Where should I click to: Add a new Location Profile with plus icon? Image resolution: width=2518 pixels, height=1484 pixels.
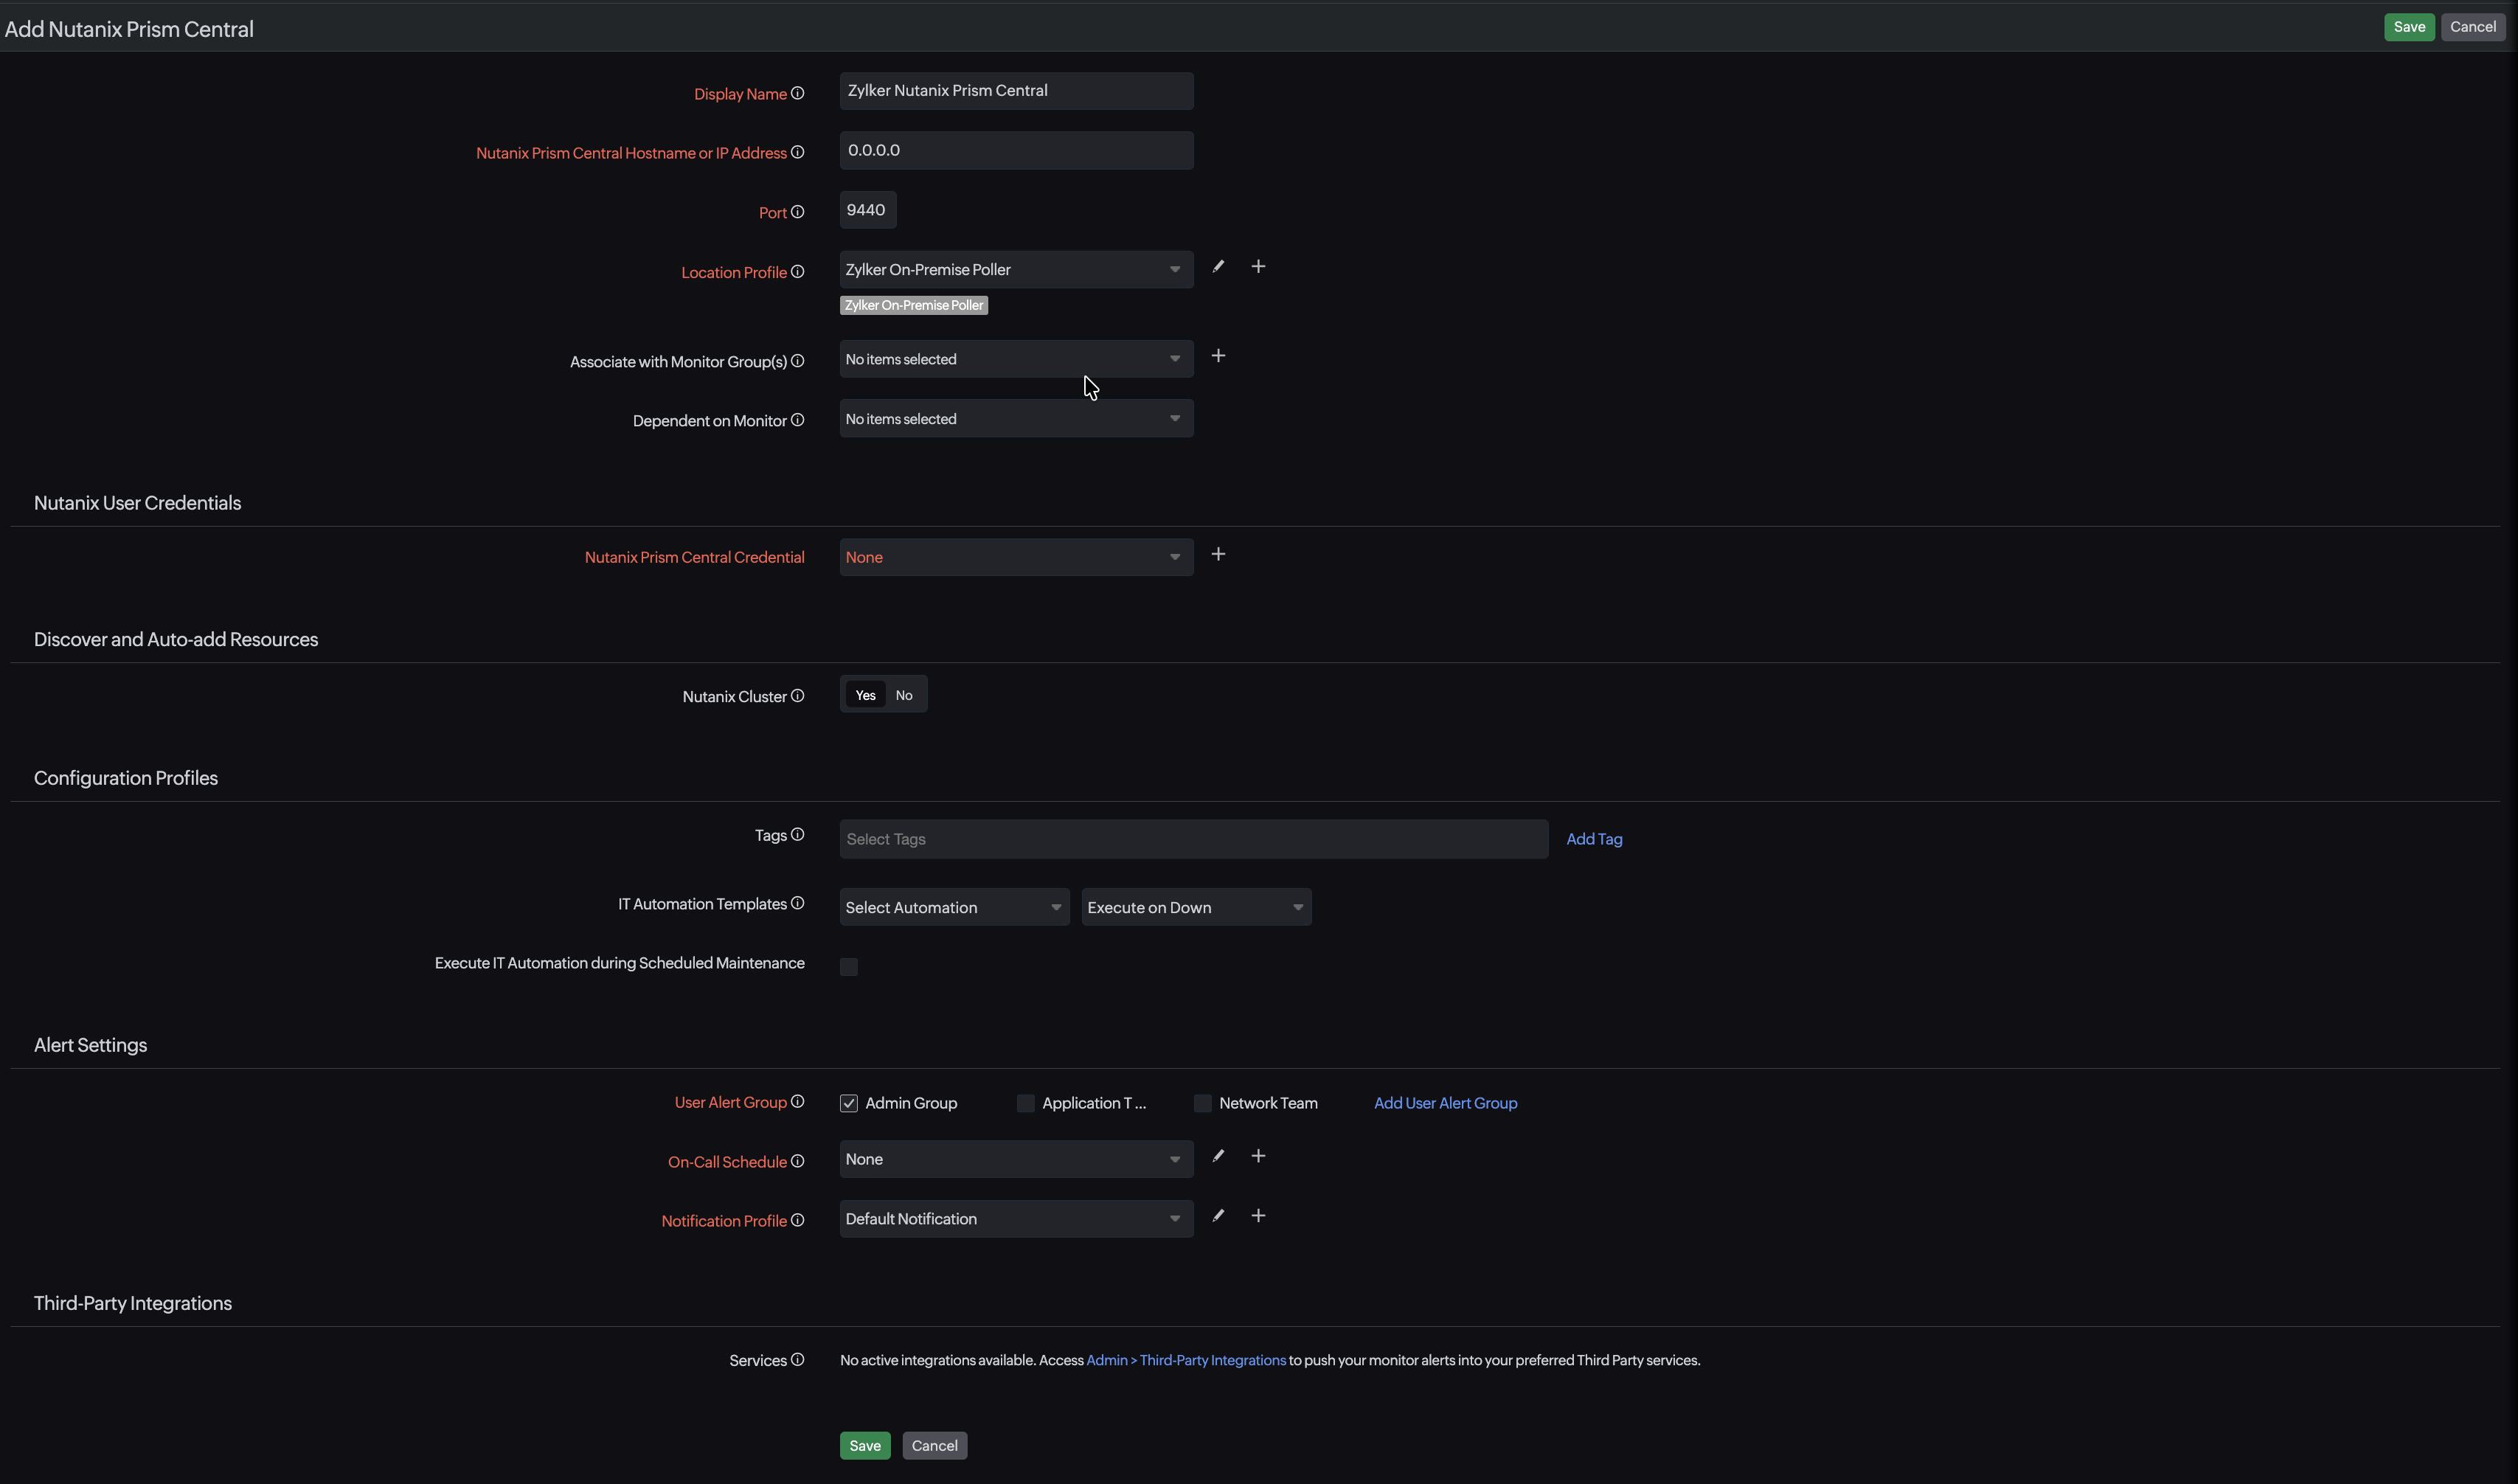click(1258, 266)
